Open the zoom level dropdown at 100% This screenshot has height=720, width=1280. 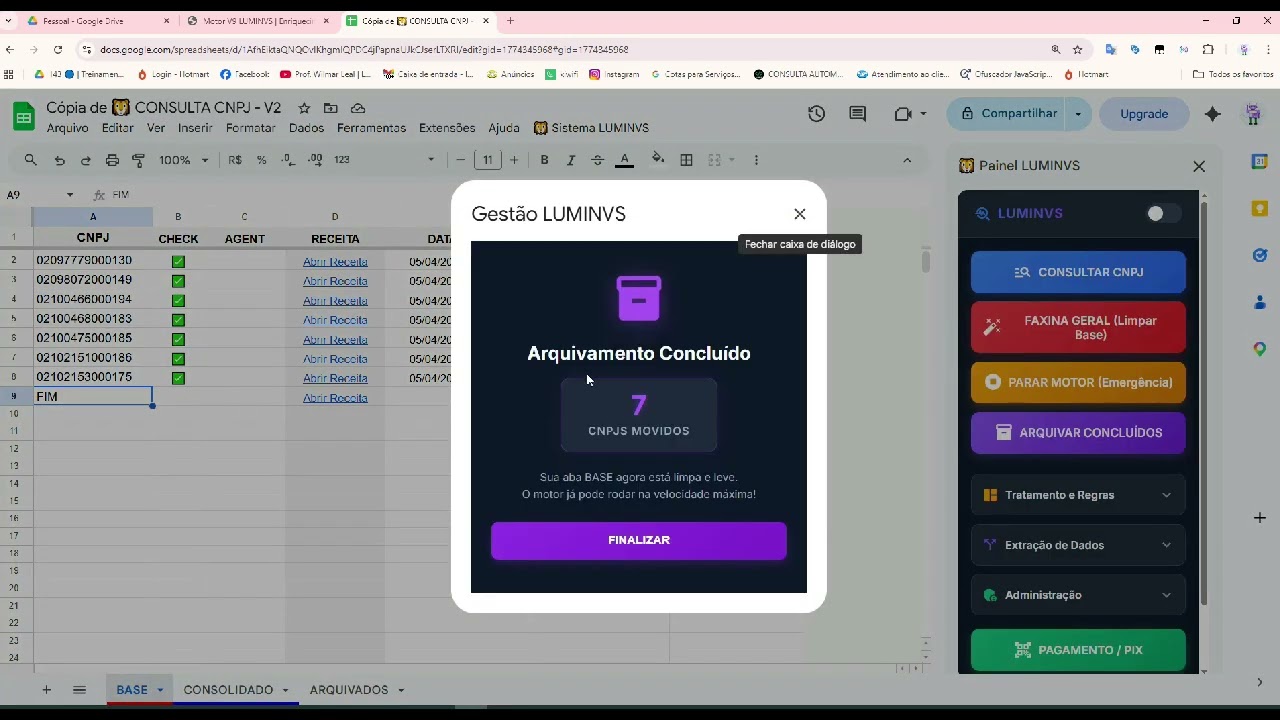click(x=183, y=160)
